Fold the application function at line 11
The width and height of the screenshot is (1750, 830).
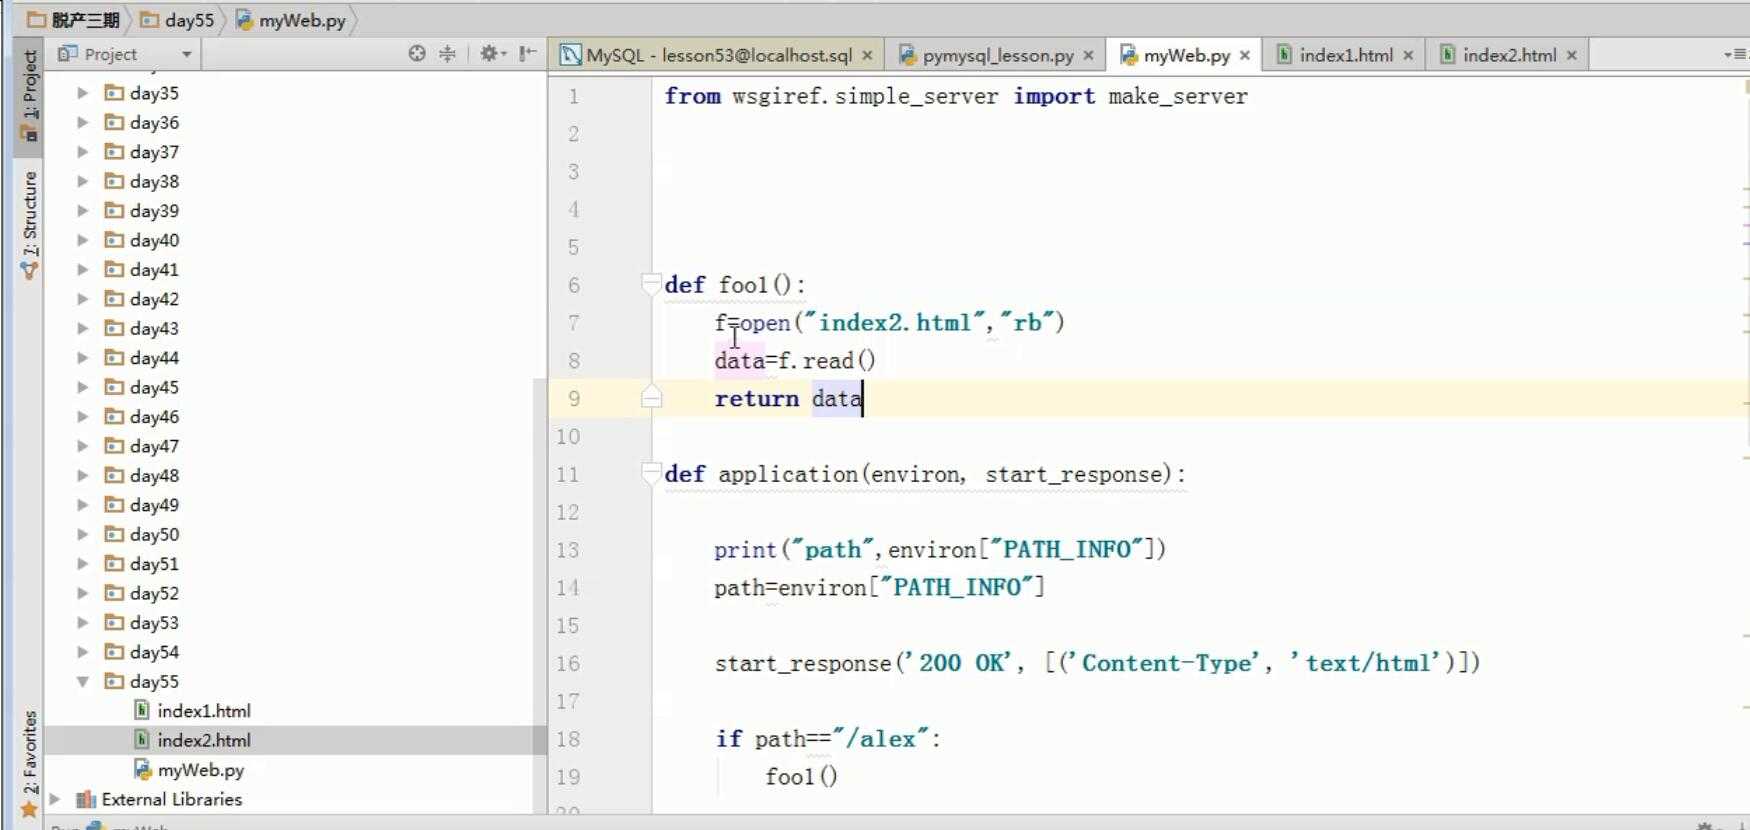coord(651,473)
